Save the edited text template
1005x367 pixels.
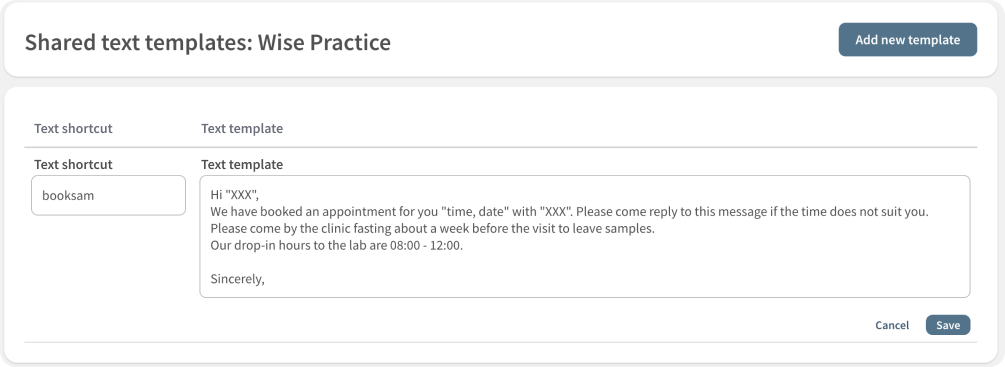[948, 325]
